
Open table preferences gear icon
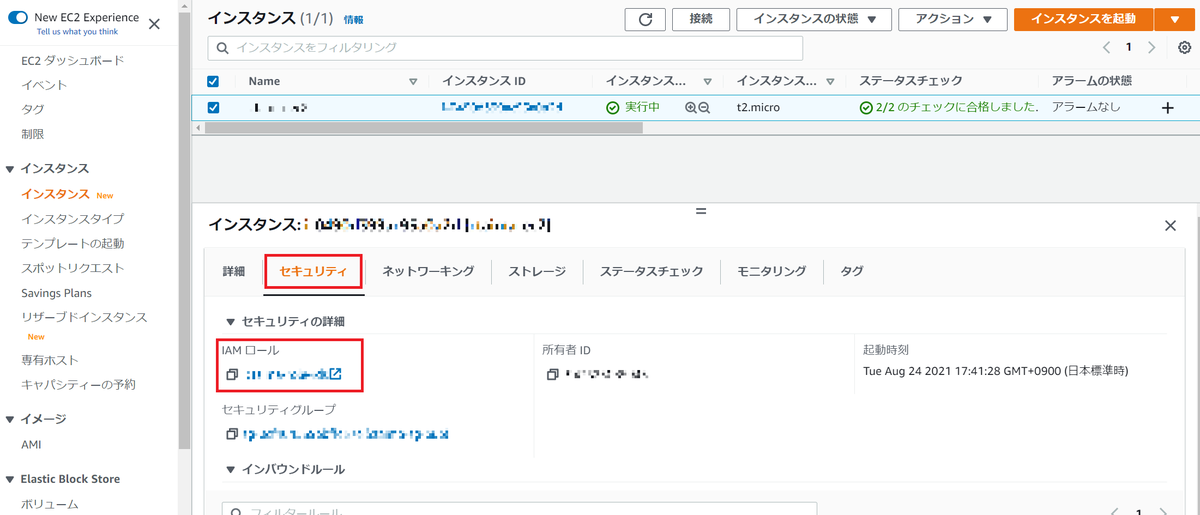point(1185,47)
